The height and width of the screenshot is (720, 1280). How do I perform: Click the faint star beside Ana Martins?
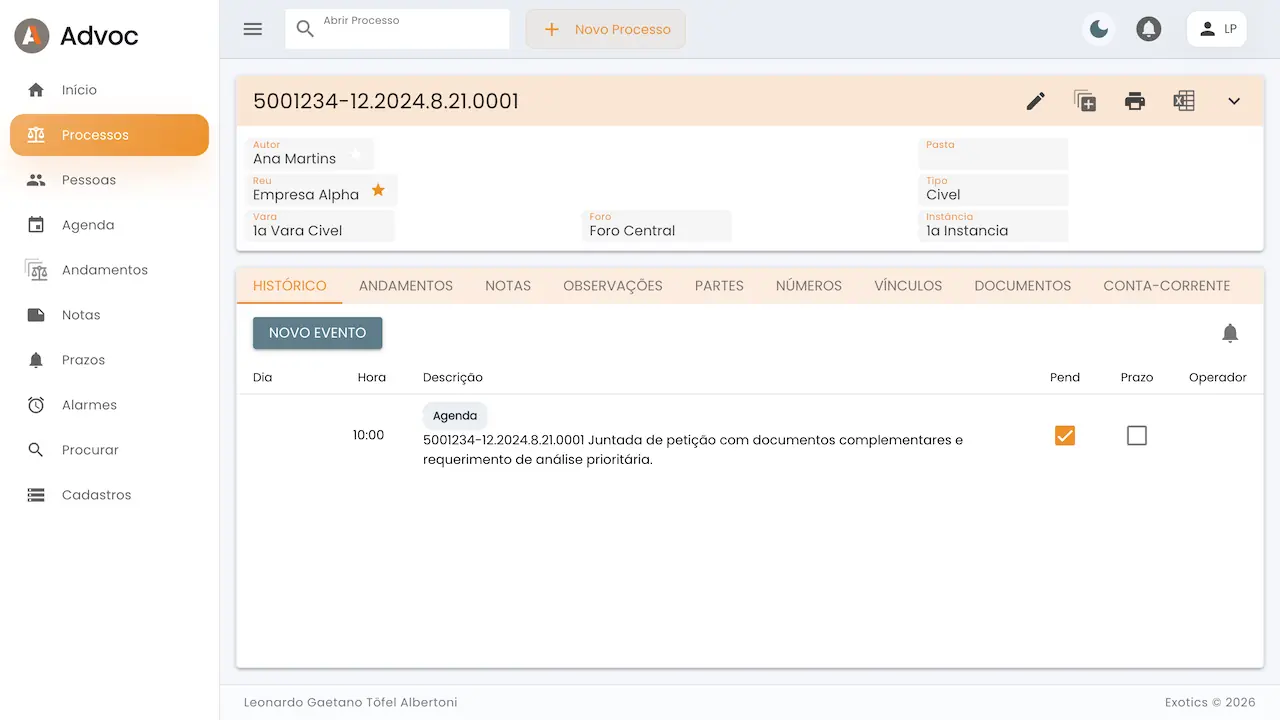(355, 154)
